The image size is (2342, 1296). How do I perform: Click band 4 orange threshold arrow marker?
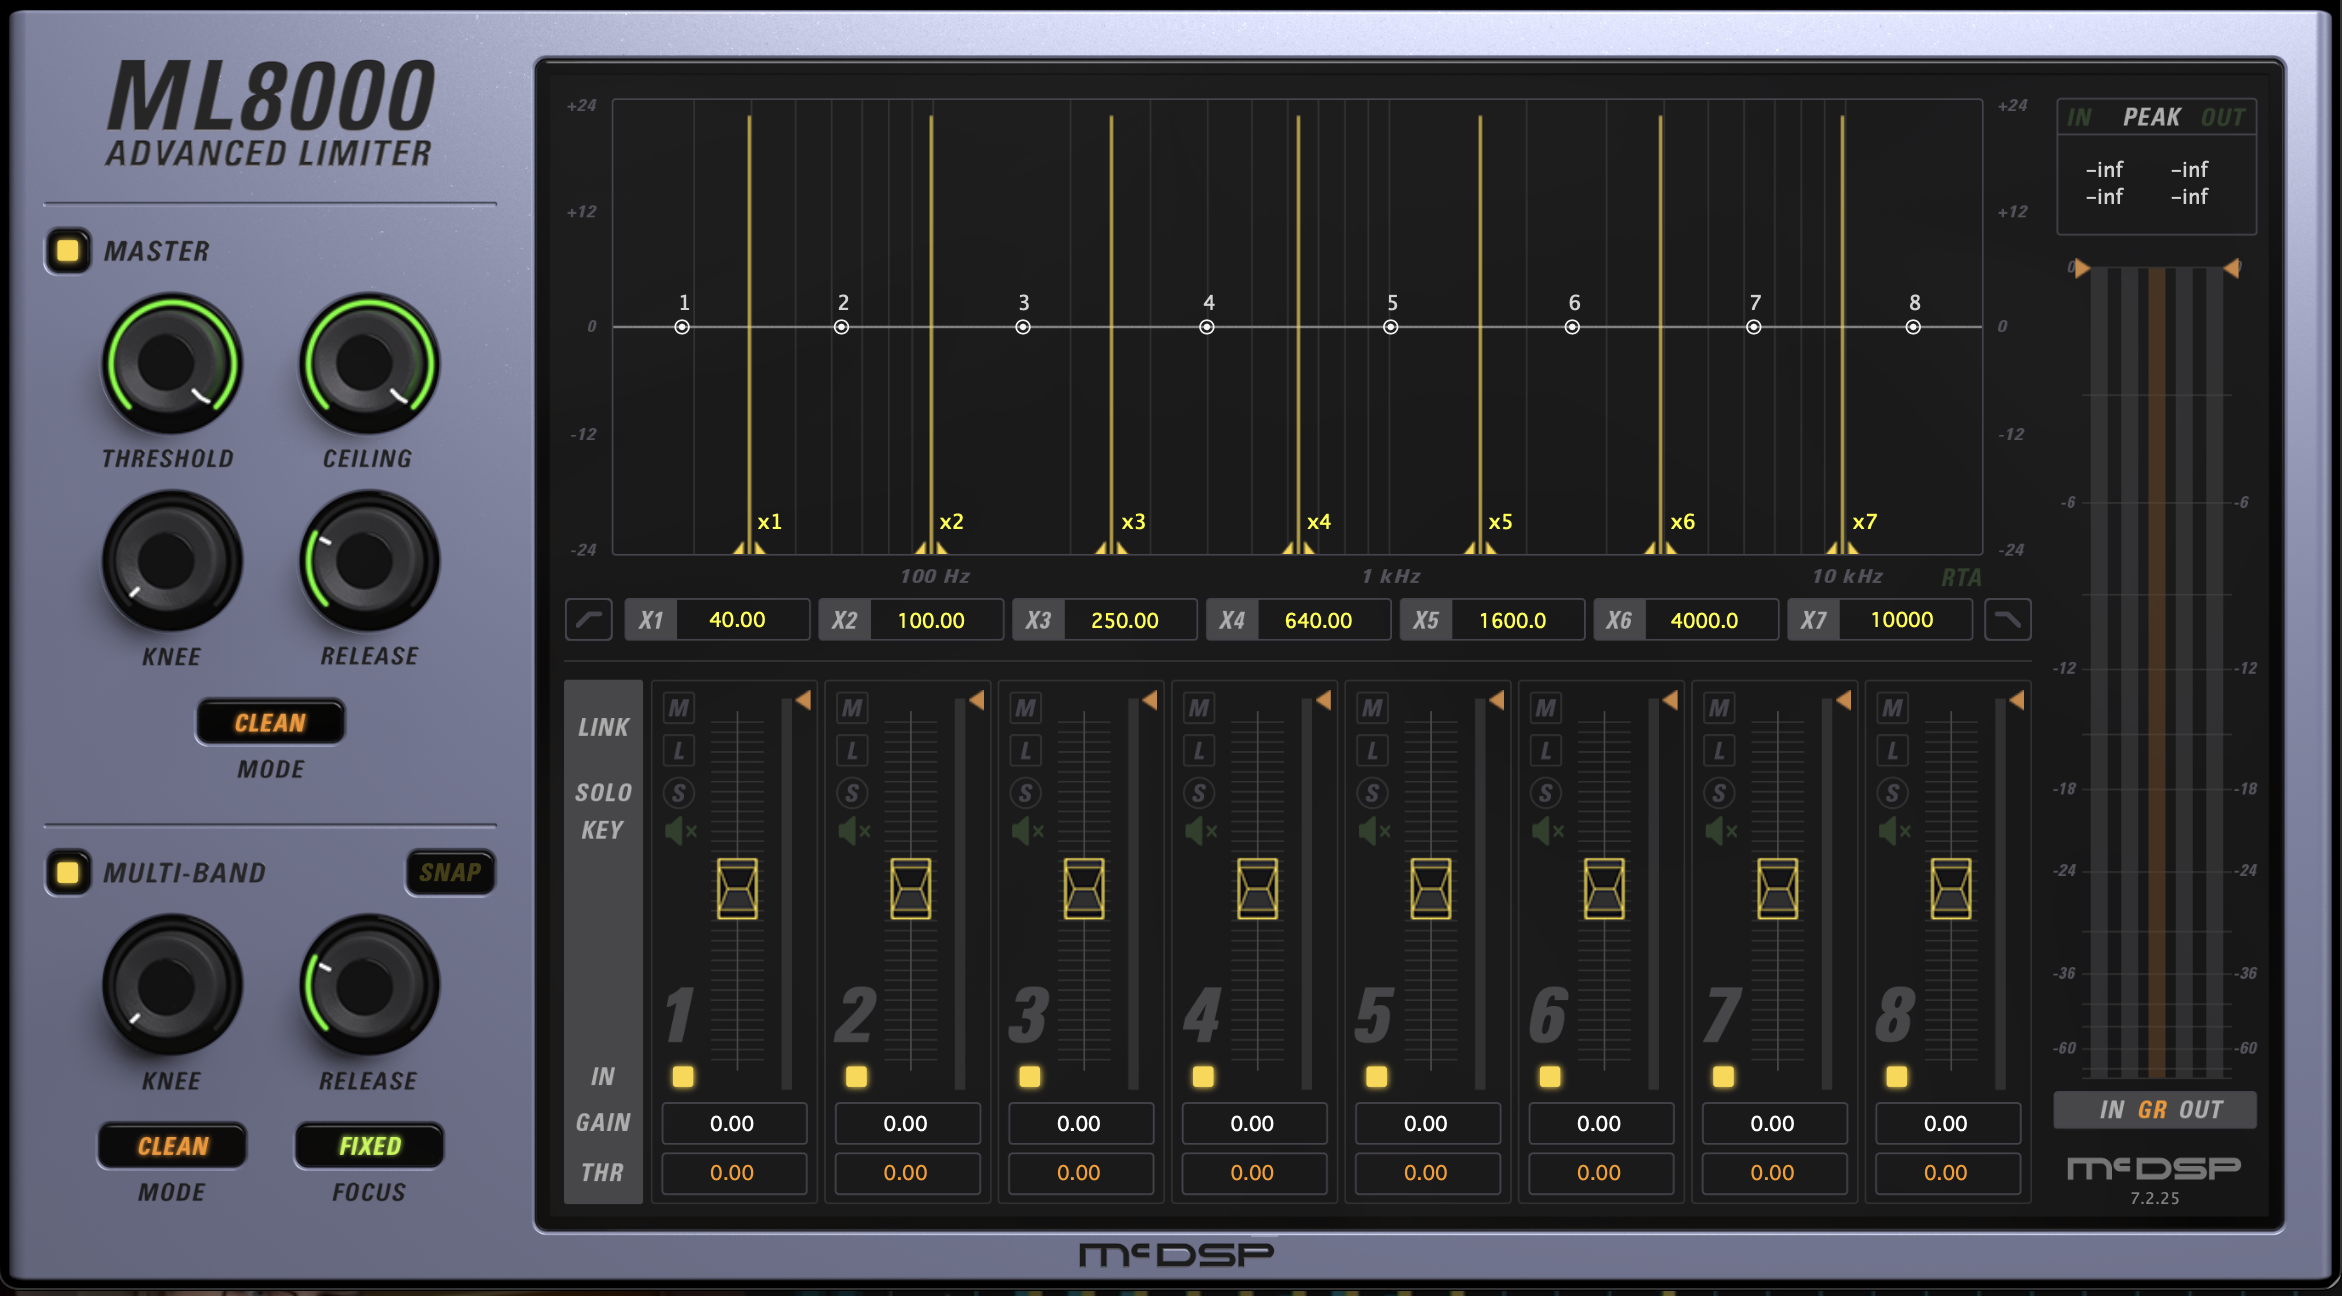pyautogui.click(x=1324, y=701)
